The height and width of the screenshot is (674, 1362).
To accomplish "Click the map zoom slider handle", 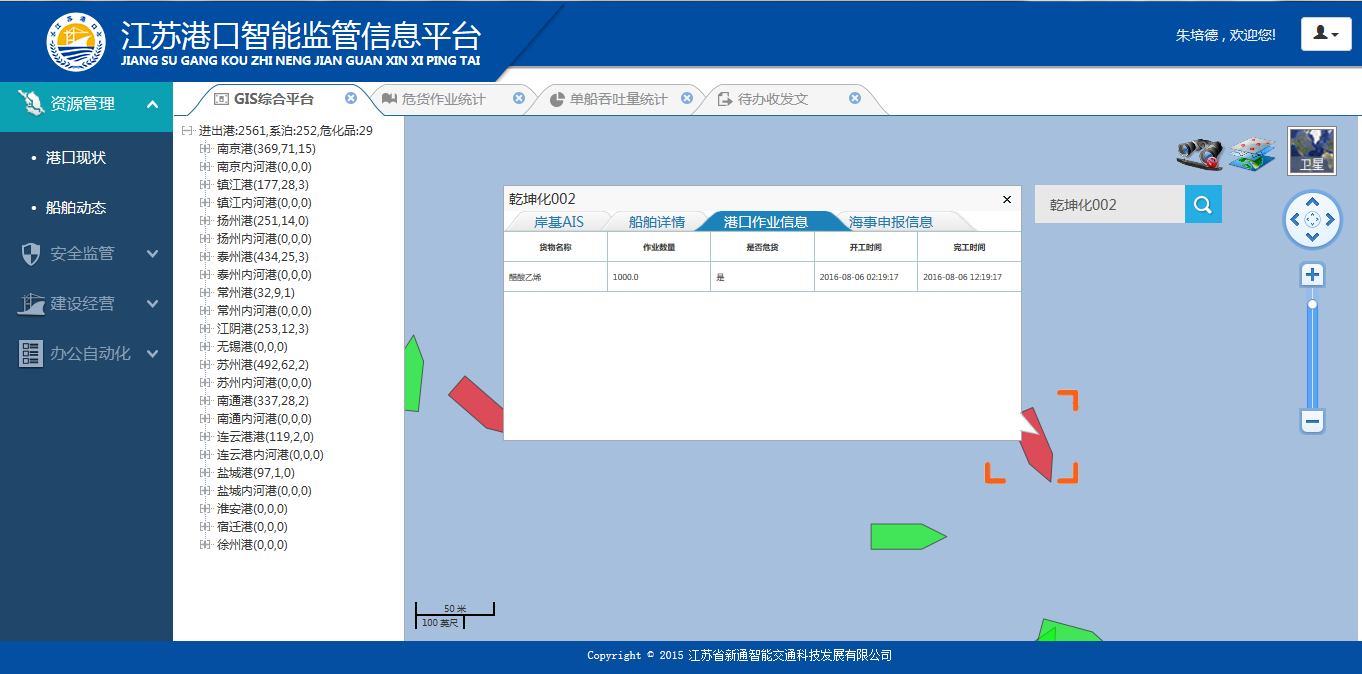I will click(1313, 304).
